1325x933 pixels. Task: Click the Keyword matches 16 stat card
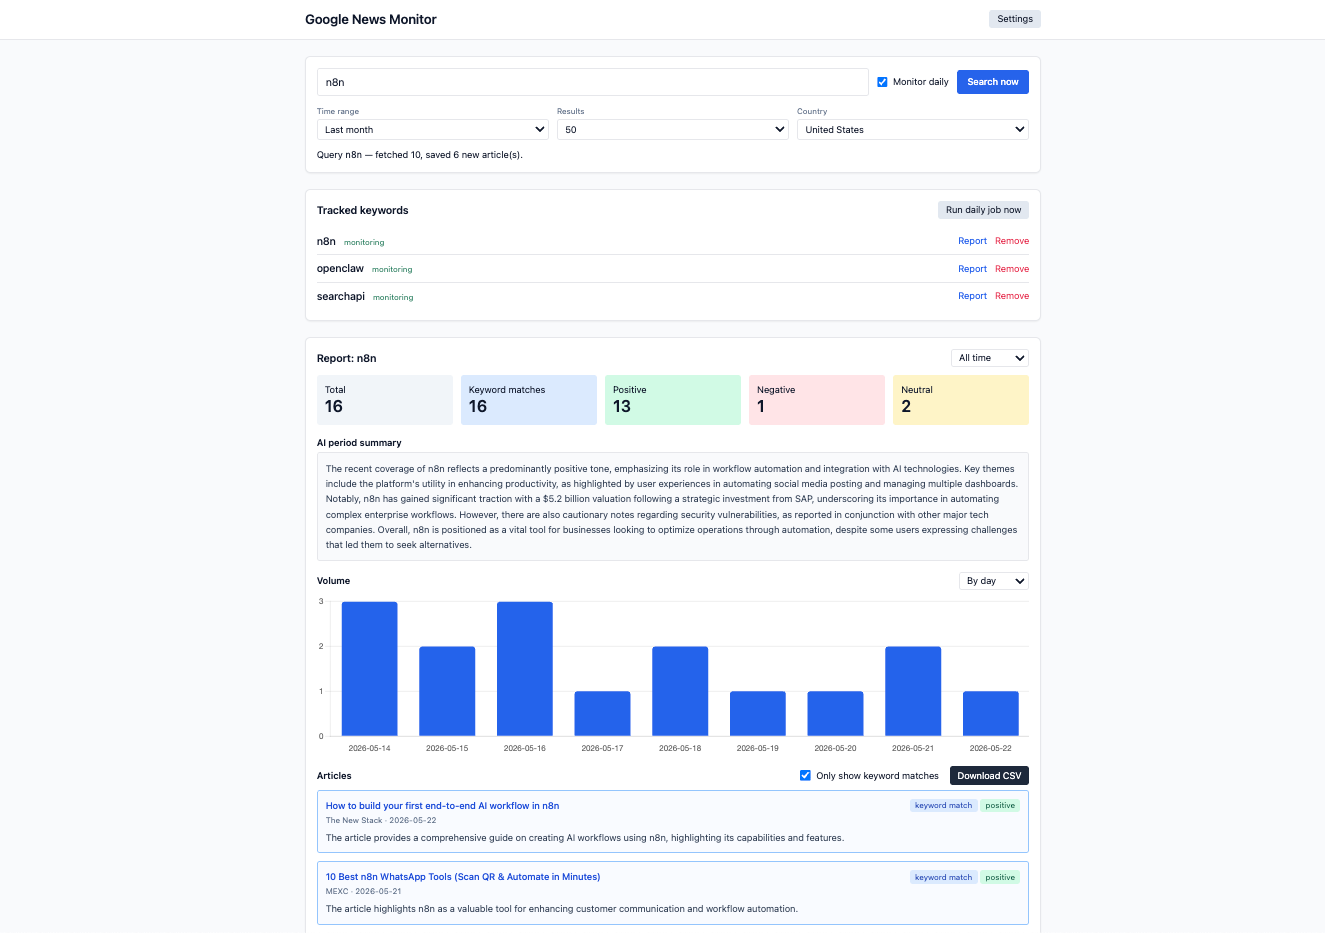(x=529, y=400)
